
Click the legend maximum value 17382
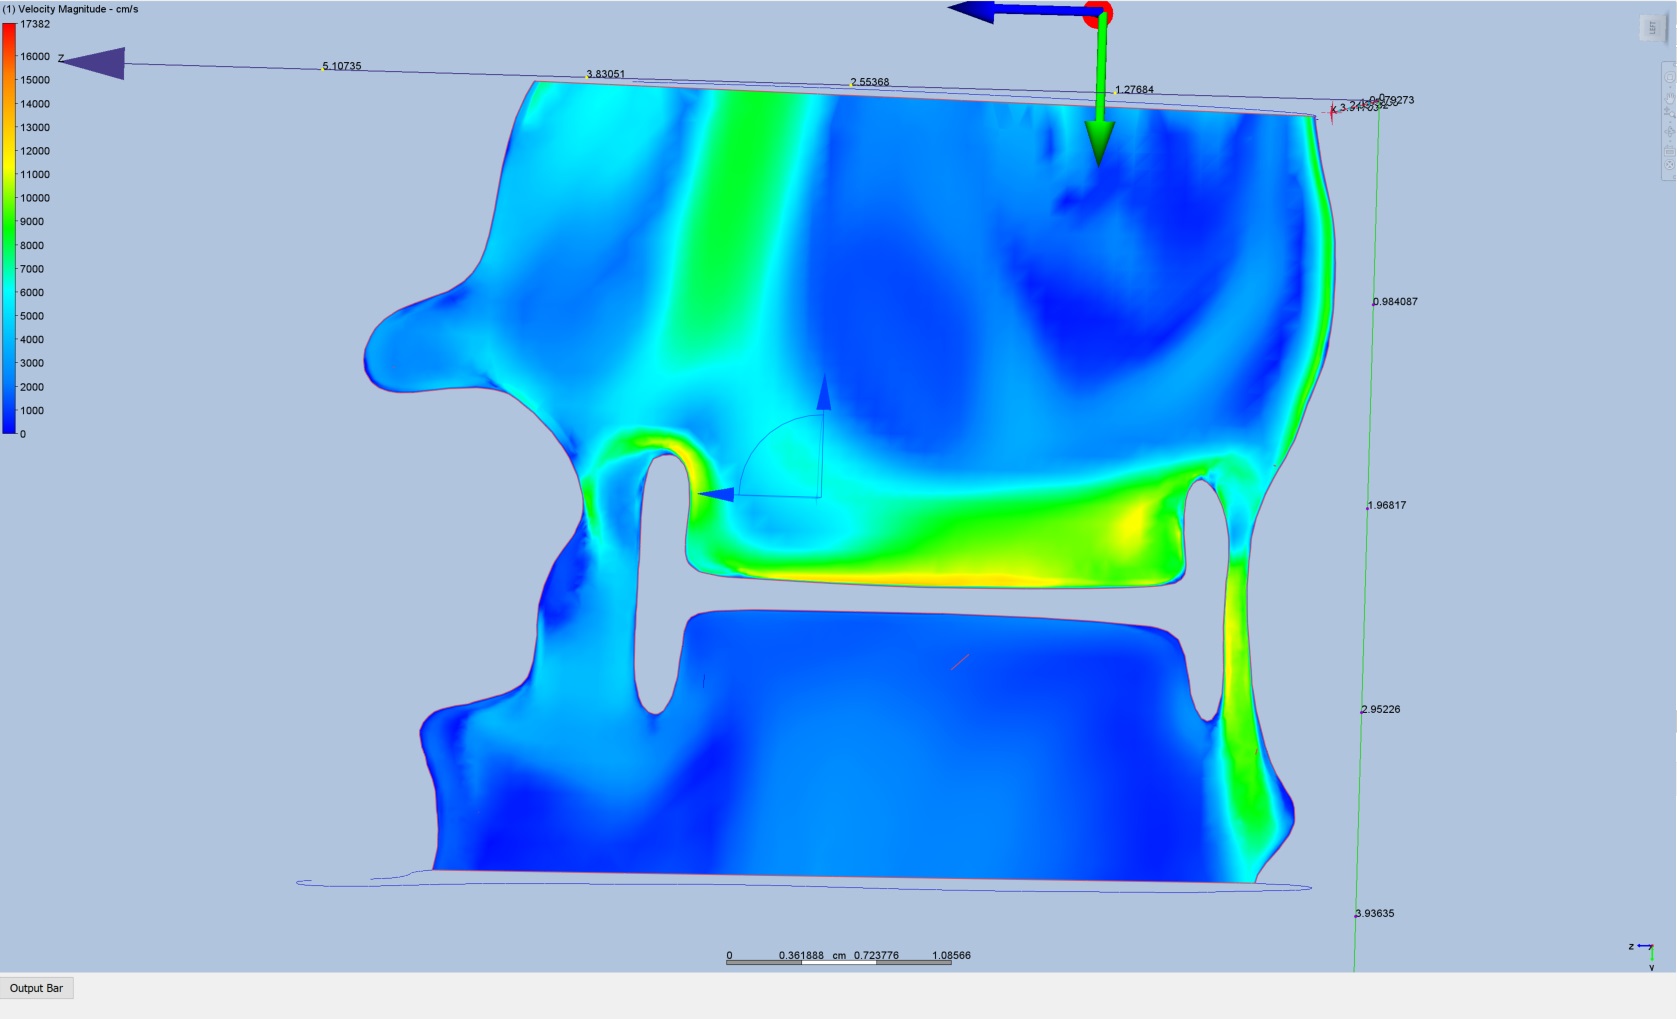coord(35,24)
